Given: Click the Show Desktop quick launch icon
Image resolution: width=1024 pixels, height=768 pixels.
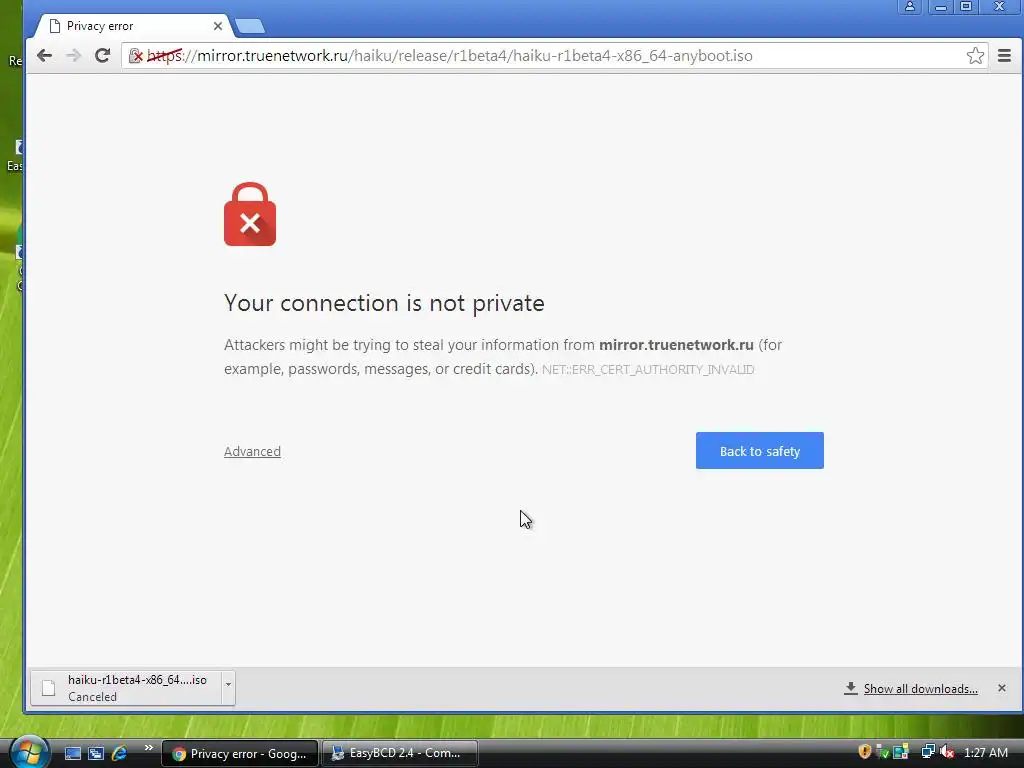Looking at the screenshot, I should pos(72,753).
